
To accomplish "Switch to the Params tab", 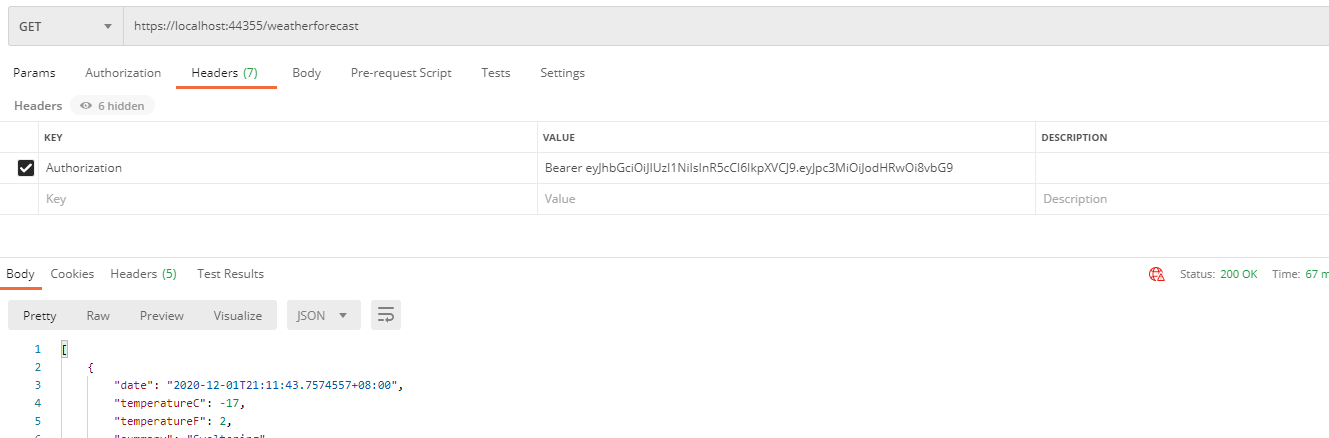I will point(34,73).
